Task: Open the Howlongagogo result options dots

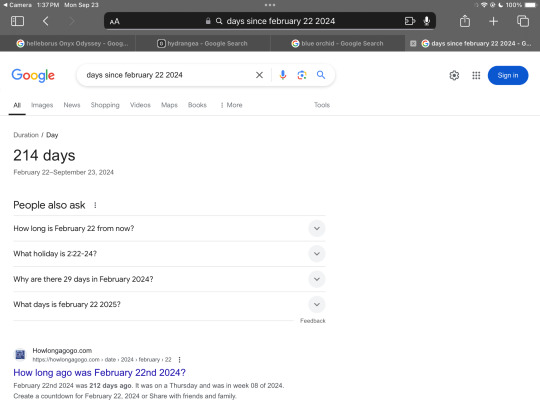Action: pyautogui.click(x=179, y=360)
